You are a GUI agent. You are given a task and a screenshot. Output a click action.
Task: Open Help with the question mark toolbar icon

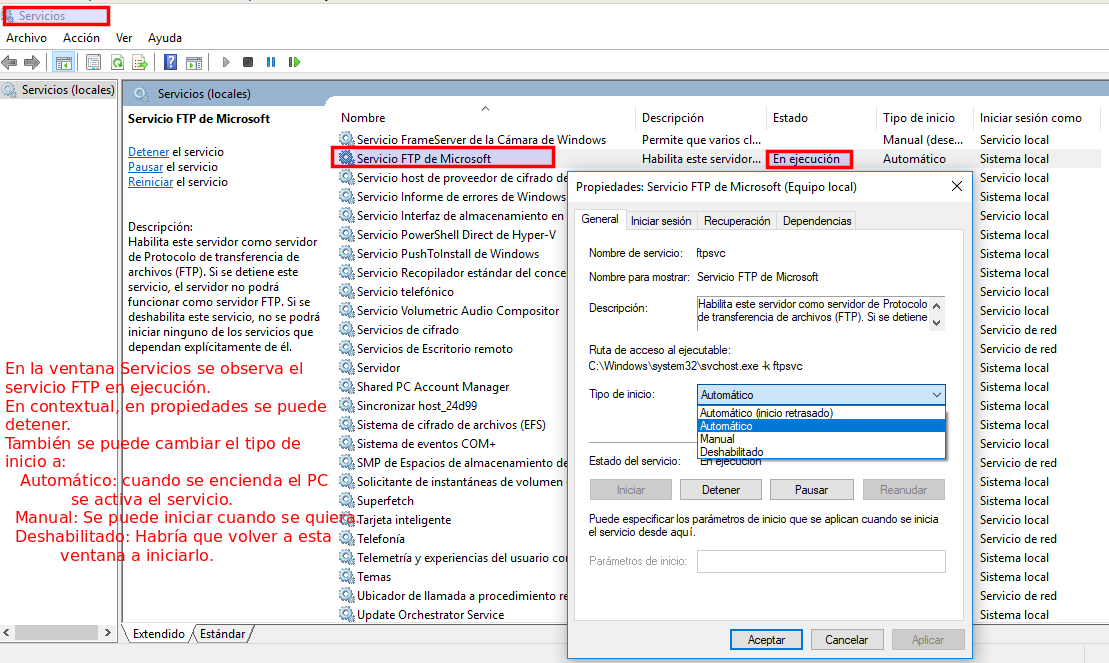170,62
